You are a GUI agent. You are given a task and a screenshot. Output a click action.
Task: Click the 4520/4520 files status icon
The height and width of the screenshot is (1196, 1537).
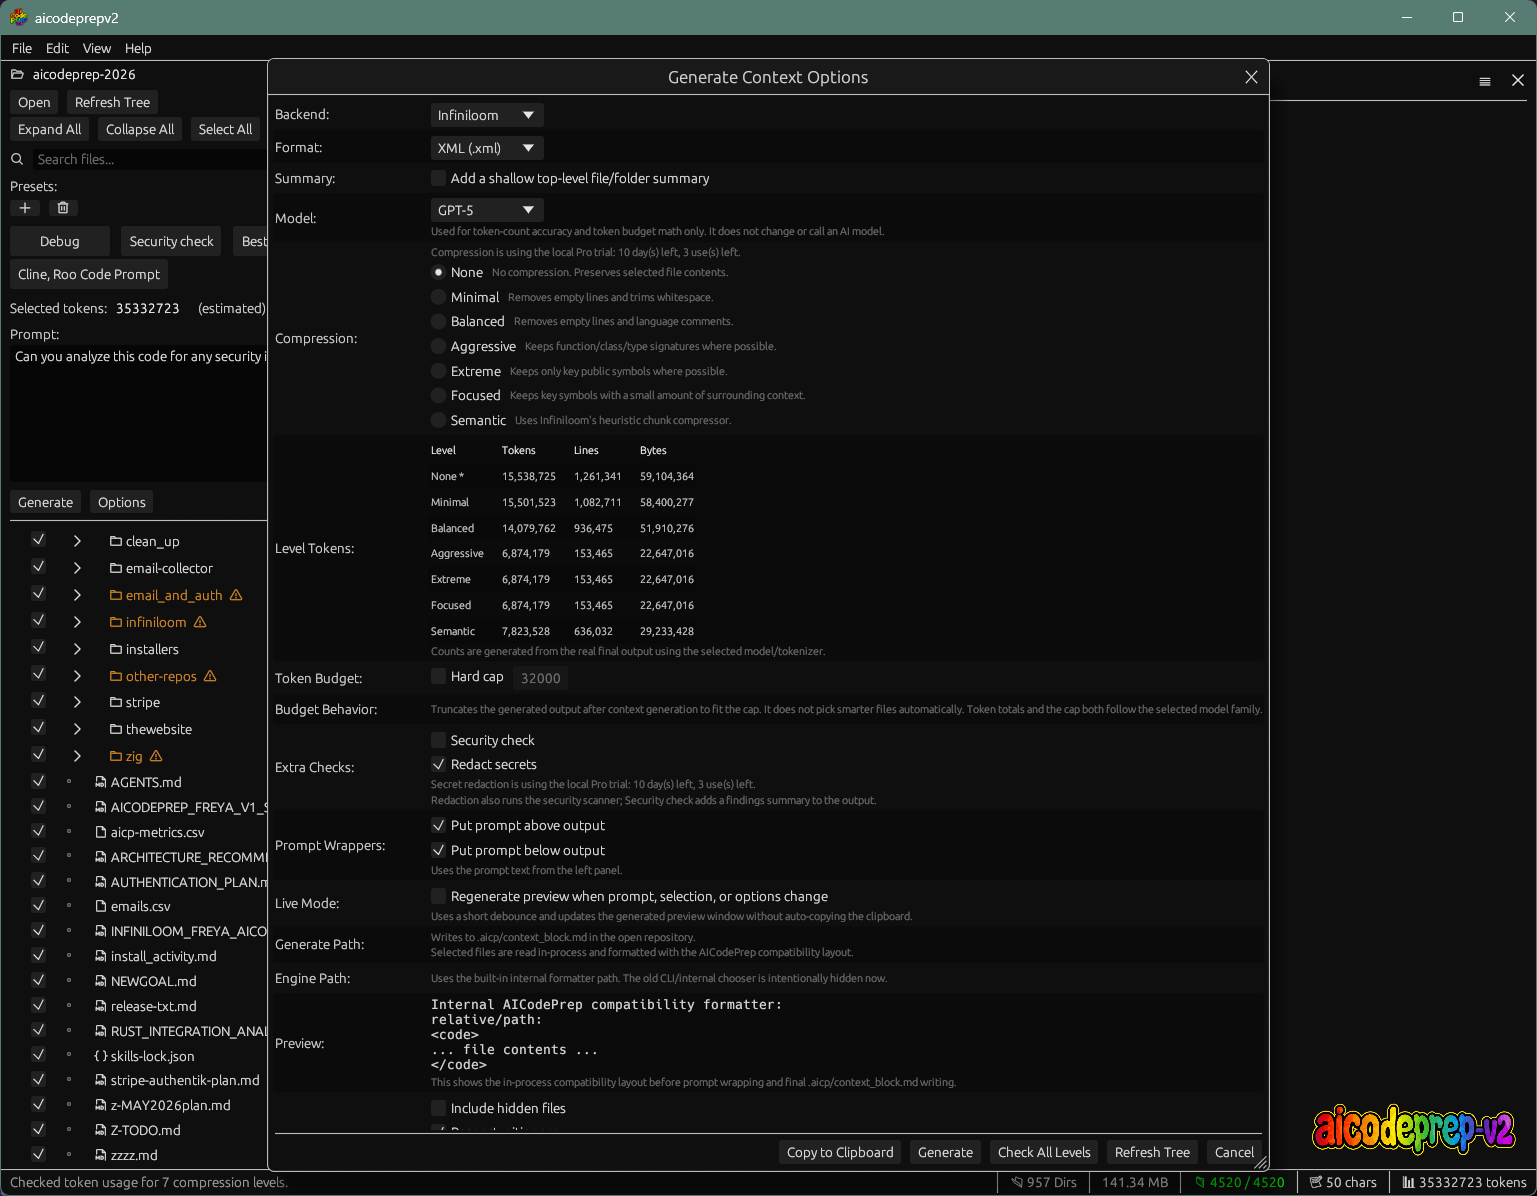pyautogui.click(x=1200, y=1182)
